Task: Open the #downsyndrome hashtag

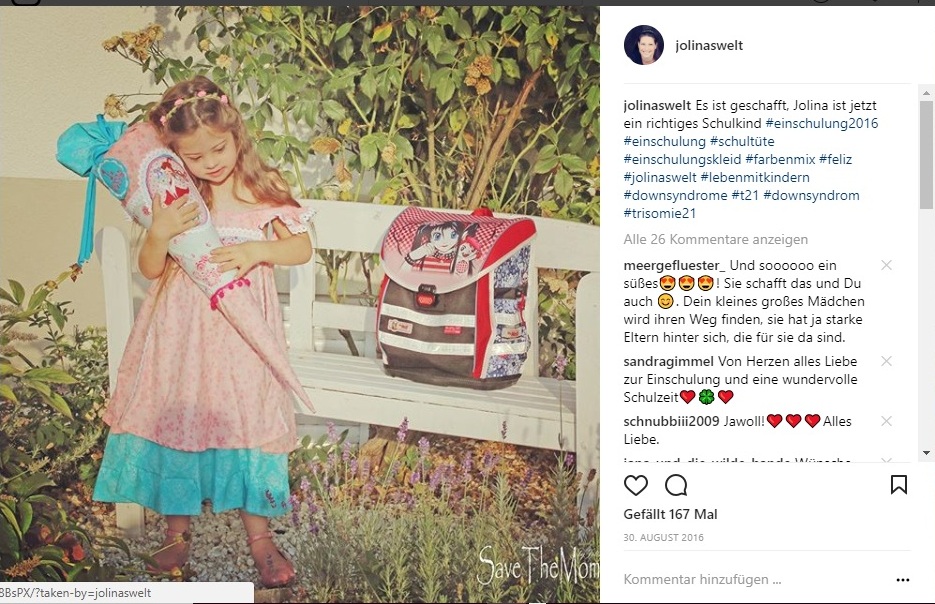Action: 675,195
